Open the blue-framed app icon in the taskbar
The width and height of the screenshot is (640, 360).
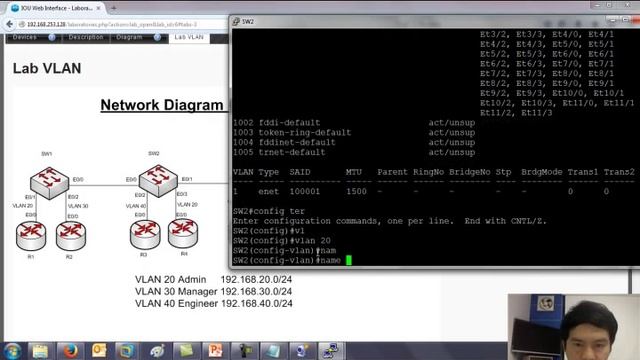pos(127,351)
